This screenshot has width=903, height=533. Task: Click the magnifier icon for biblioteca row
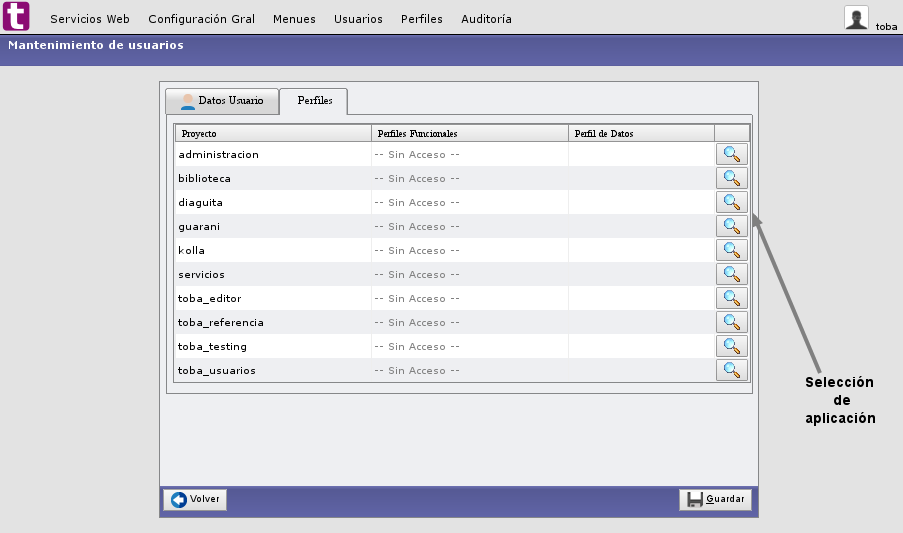pos(732,178)
